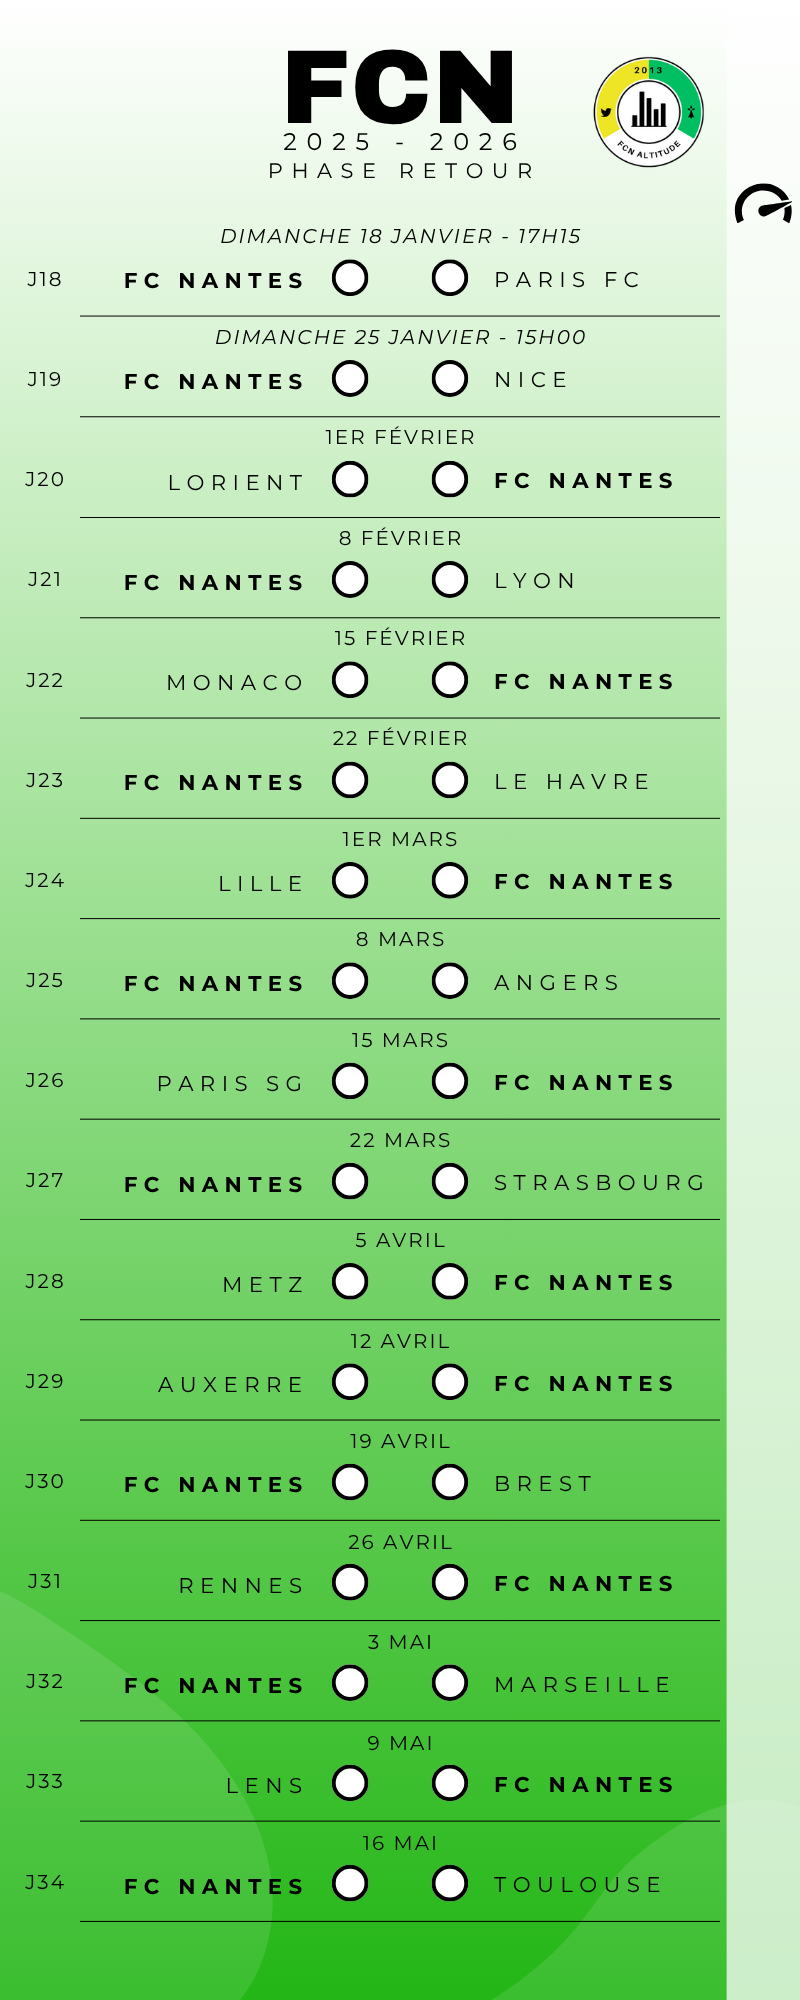Screen dimensions: 800x2000
Task: Click the Twitter bird on the logo
Action: tap(606, 112)
